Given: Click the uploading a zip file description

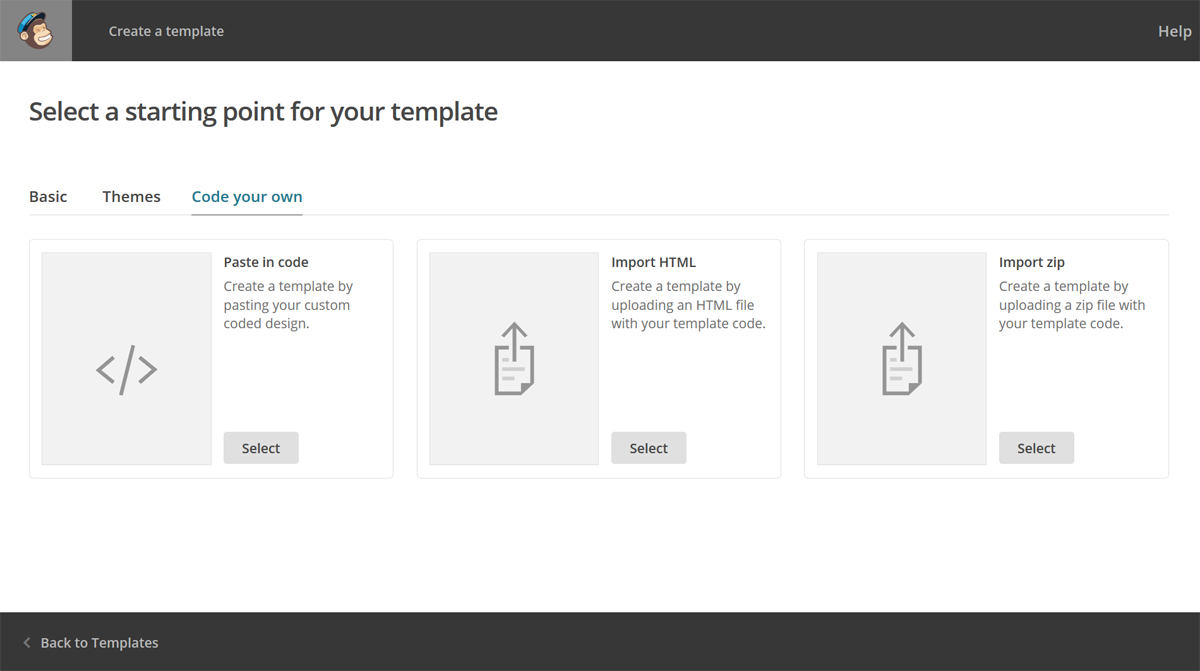Looking at the screenshot, I should [1072, 305].
